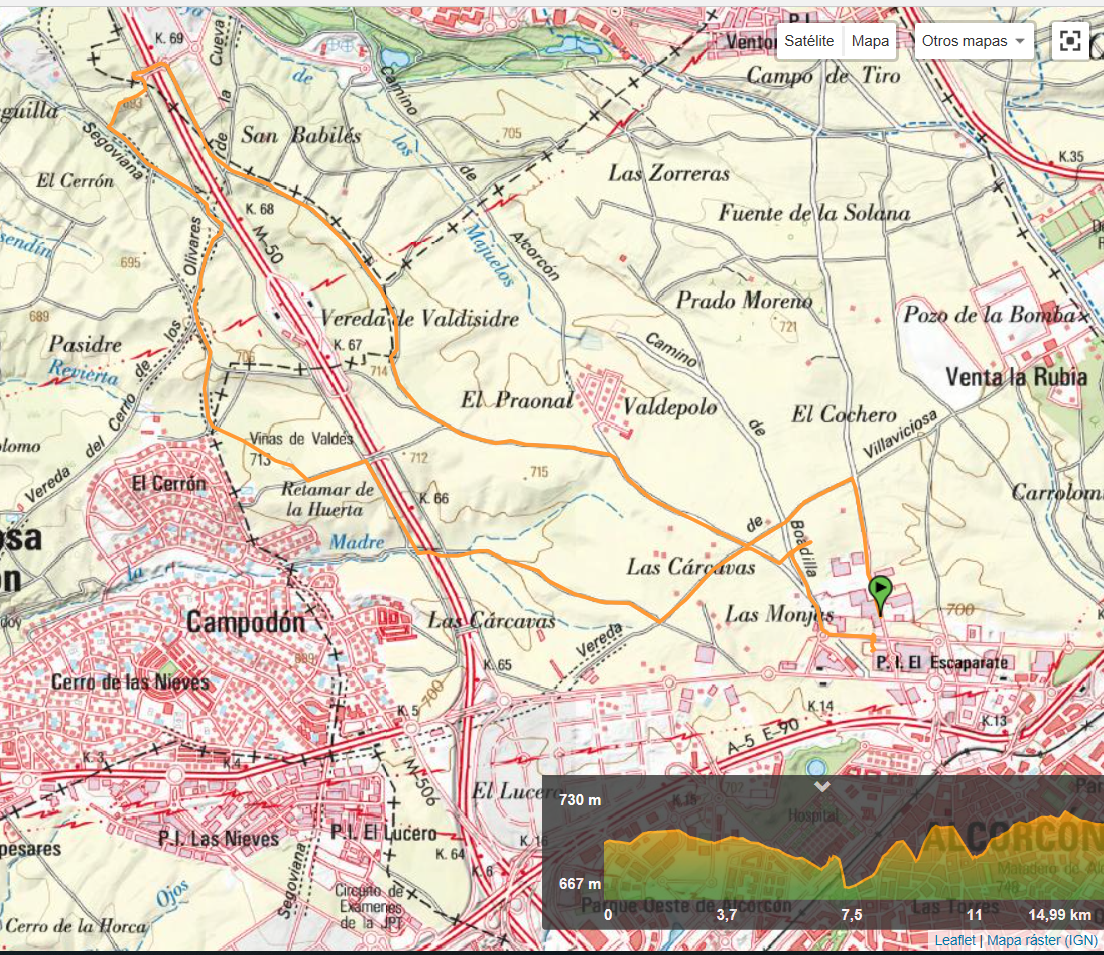Click the P.I. El Escaparate label
The width and height of the screenshot is (1104, 955).
point(942,662)
